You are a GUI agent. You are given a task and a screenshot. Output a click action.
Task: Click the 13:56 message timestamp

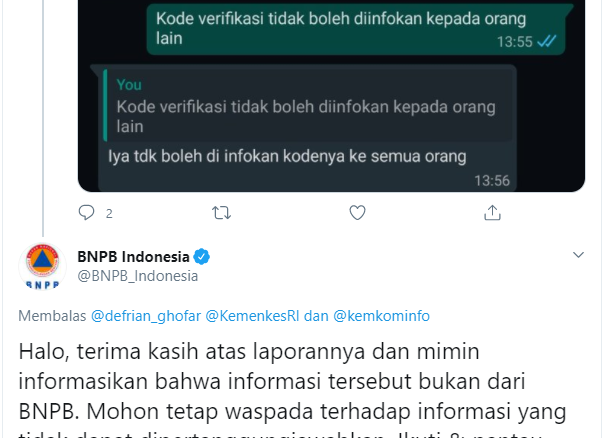[492, 181]
